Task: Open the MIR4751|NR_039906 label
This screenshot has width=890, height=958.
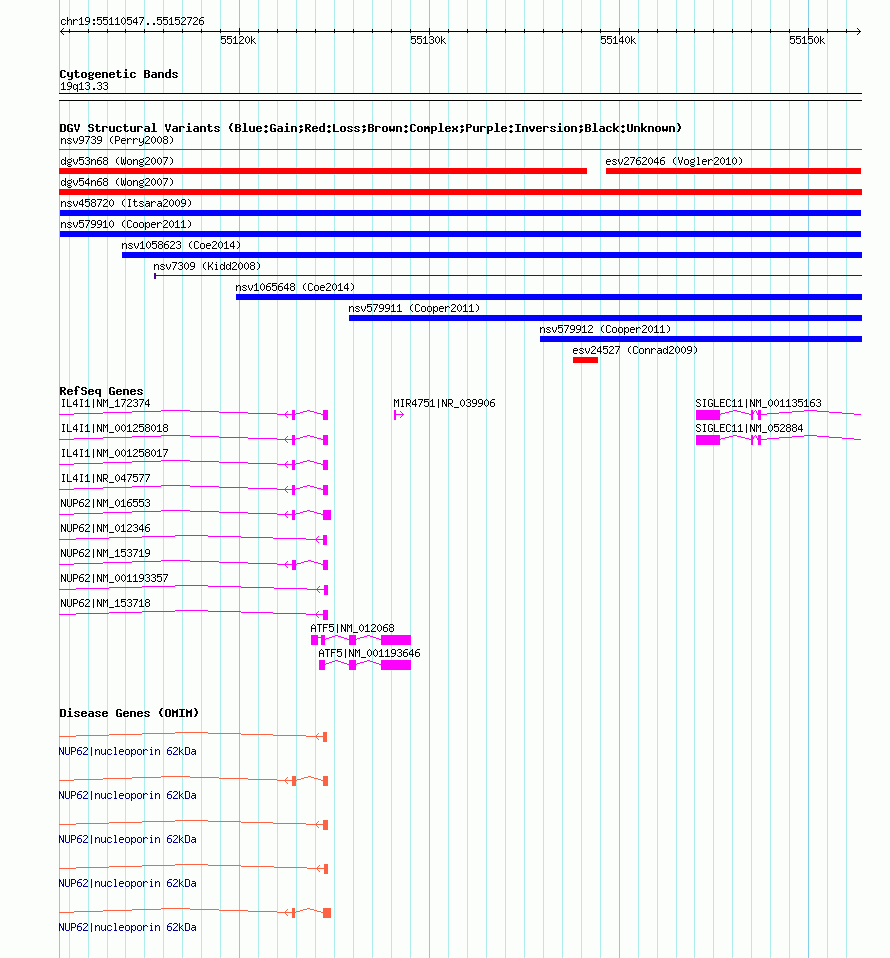Action: tap(444, 403)
